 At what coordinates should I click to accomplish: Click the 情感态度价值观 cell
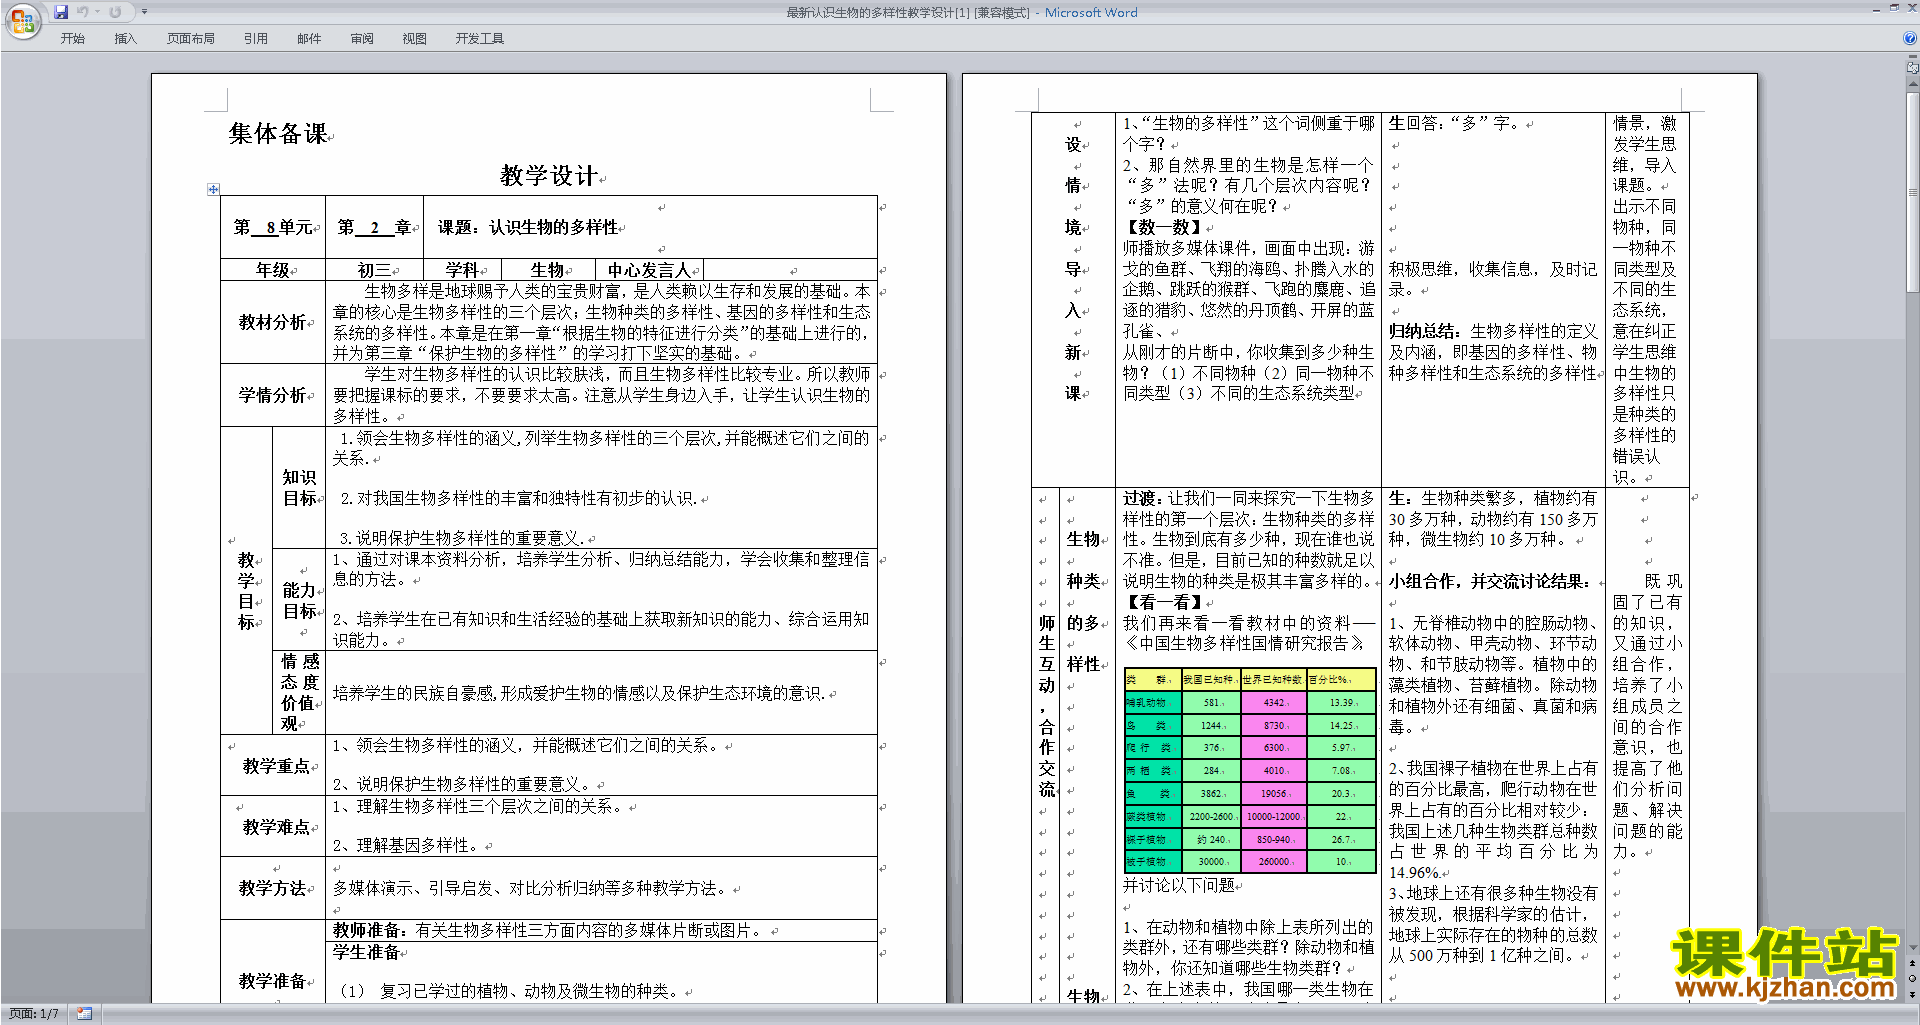point(299,692)
